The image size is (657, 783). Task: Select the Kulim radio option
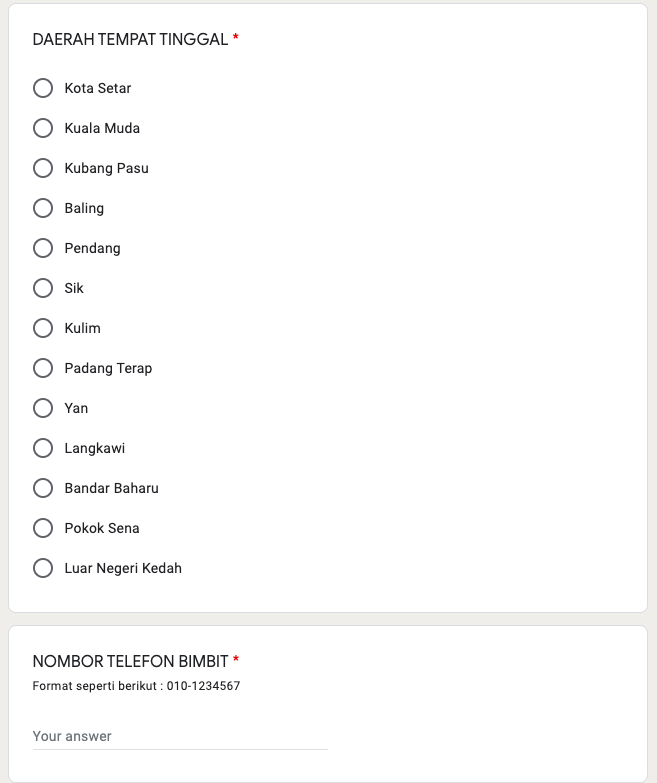tap(43, 328)
